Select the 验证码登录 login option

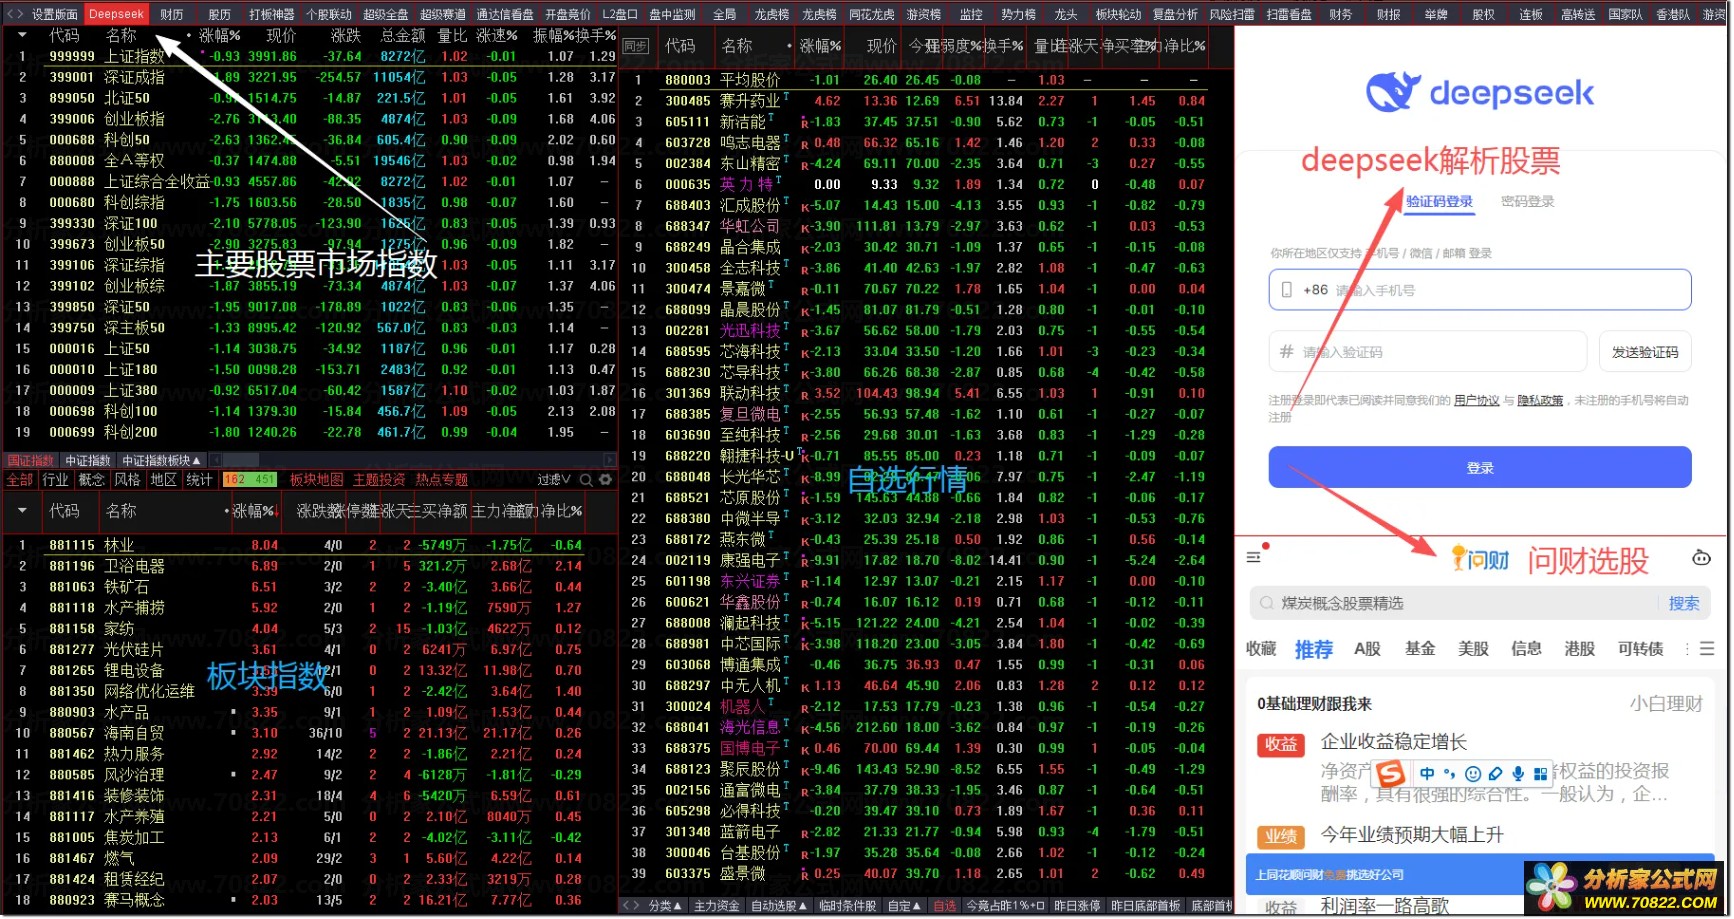coord(1439,201)
